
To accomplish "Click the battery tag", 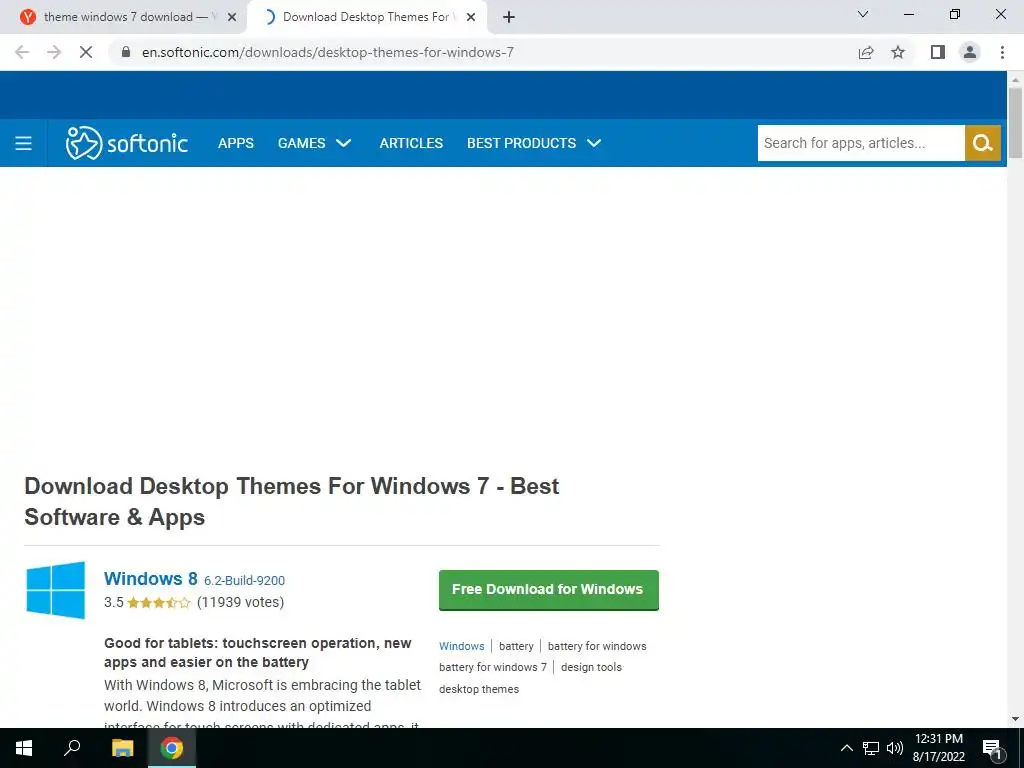I will pos(516,646).
